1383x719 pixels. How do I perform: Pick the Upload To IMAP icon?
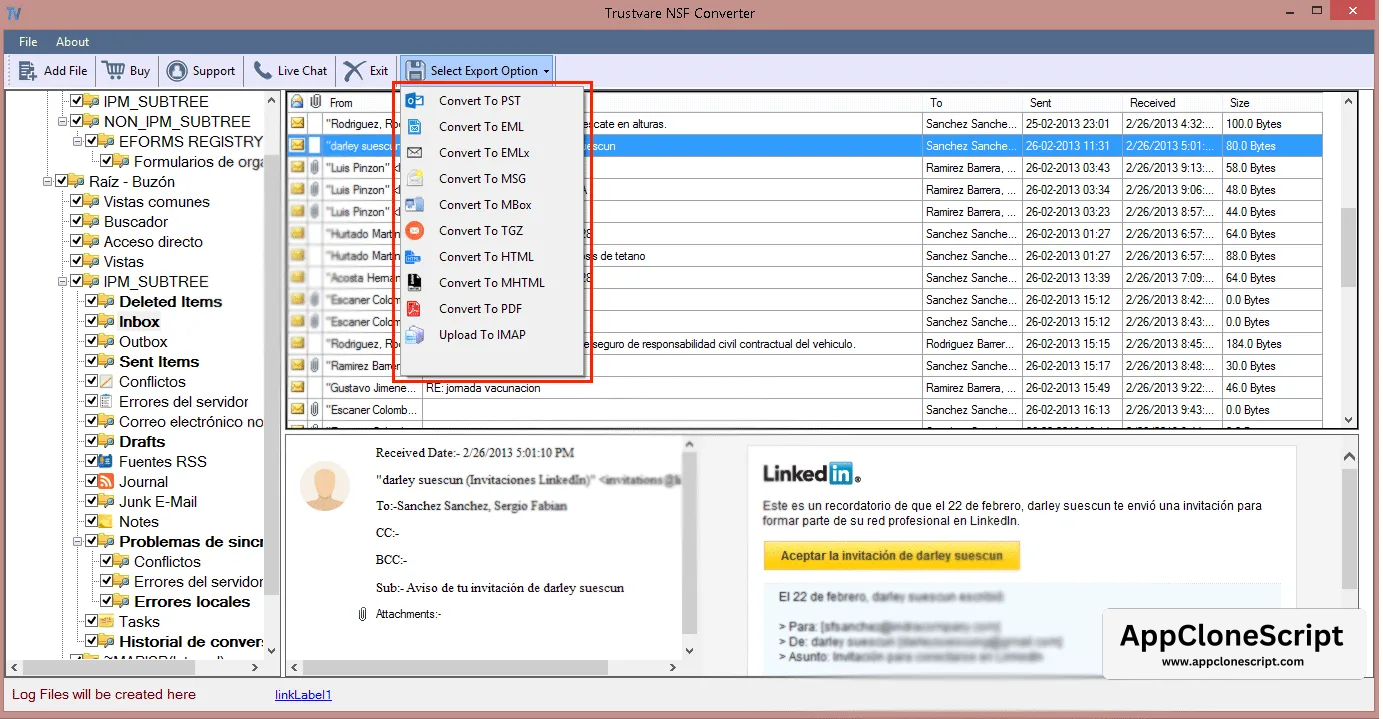415,335
